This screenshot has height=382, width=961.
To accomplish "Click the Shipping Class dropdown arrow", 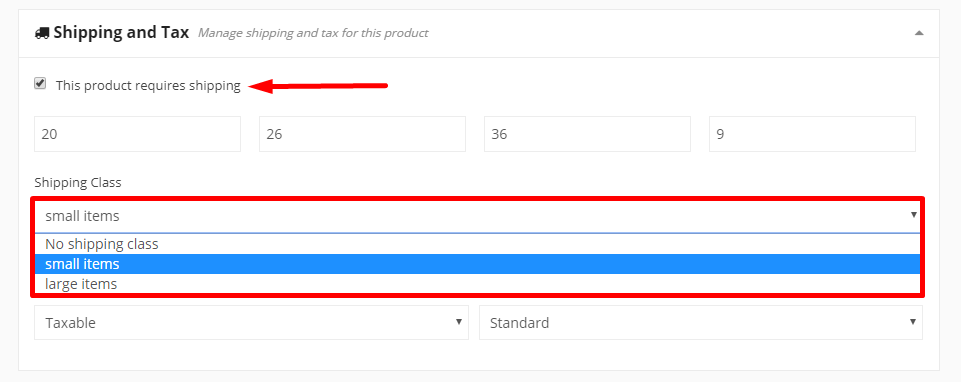I will [913, 215].
